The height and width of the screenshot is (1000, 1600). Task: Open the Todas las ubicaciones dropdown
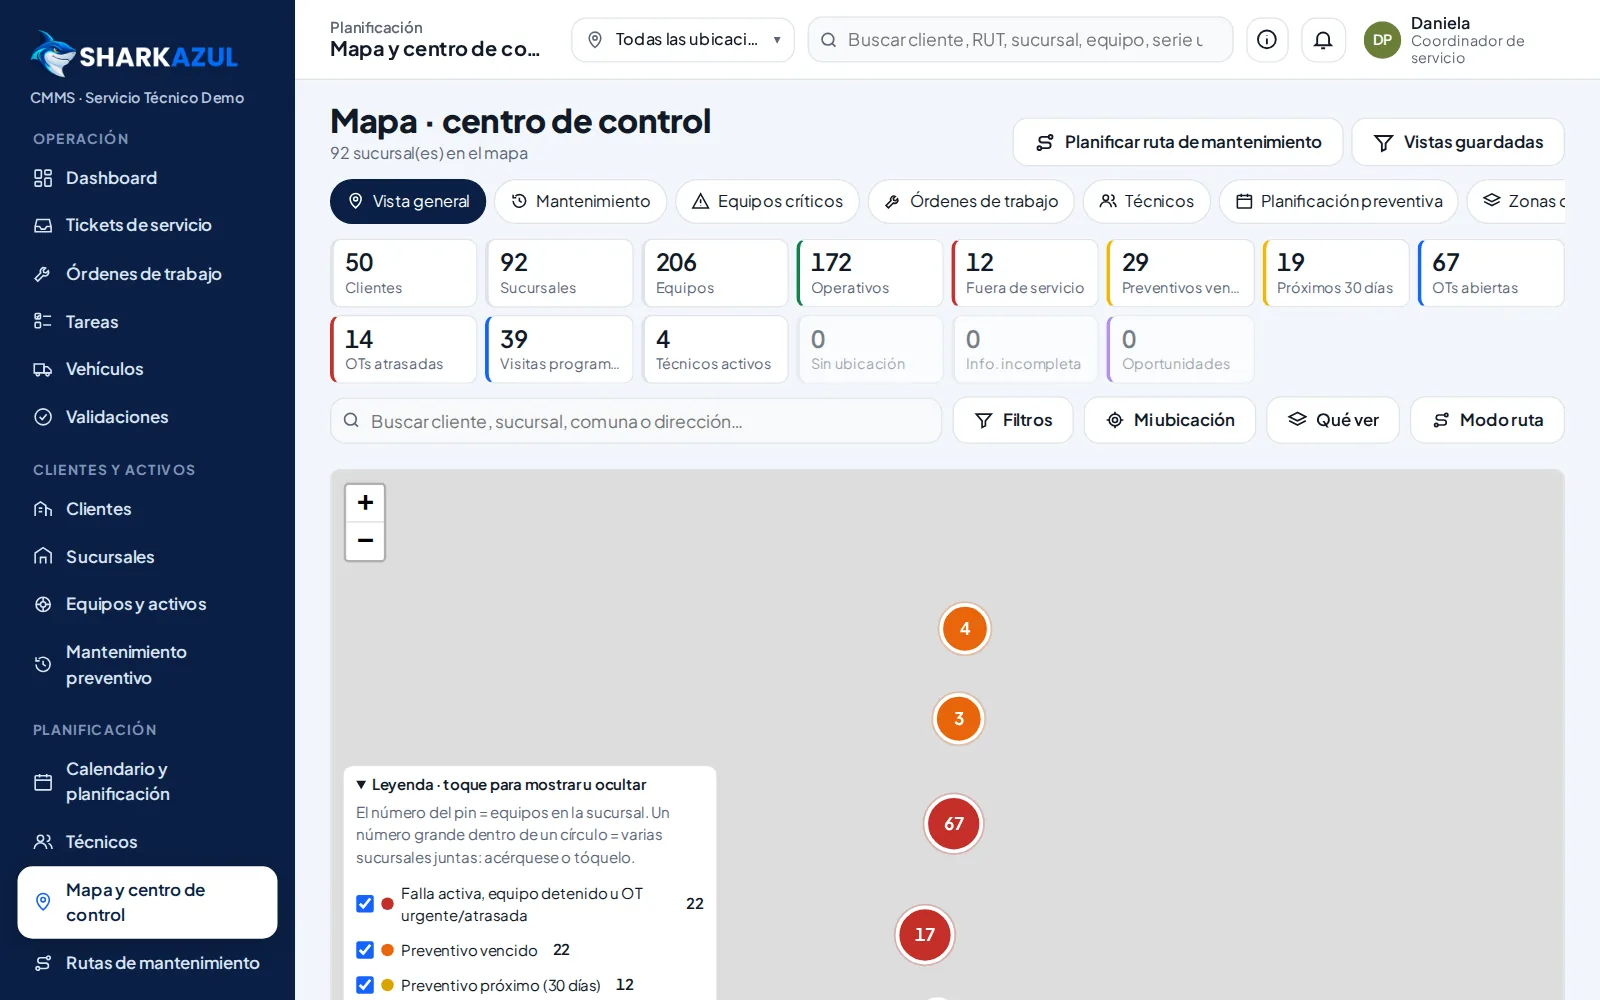coord(683,40)
